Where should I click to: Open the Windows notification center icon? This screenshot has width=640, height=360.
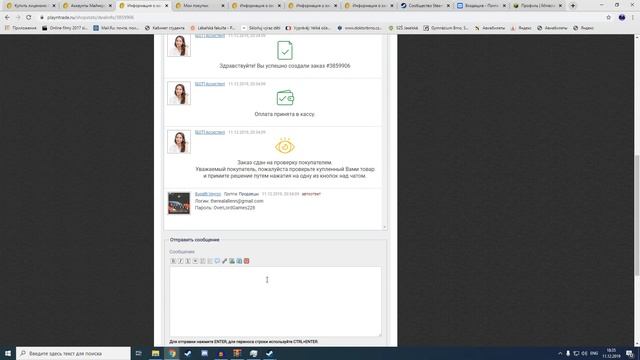630,353
